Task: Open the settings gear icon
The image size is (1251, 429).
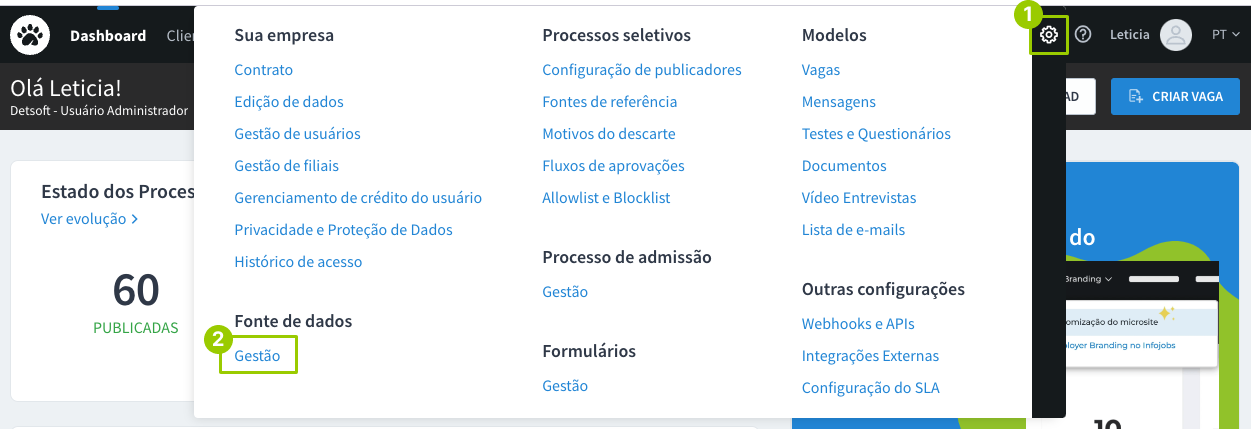Action: click(x=1048, y=35)
